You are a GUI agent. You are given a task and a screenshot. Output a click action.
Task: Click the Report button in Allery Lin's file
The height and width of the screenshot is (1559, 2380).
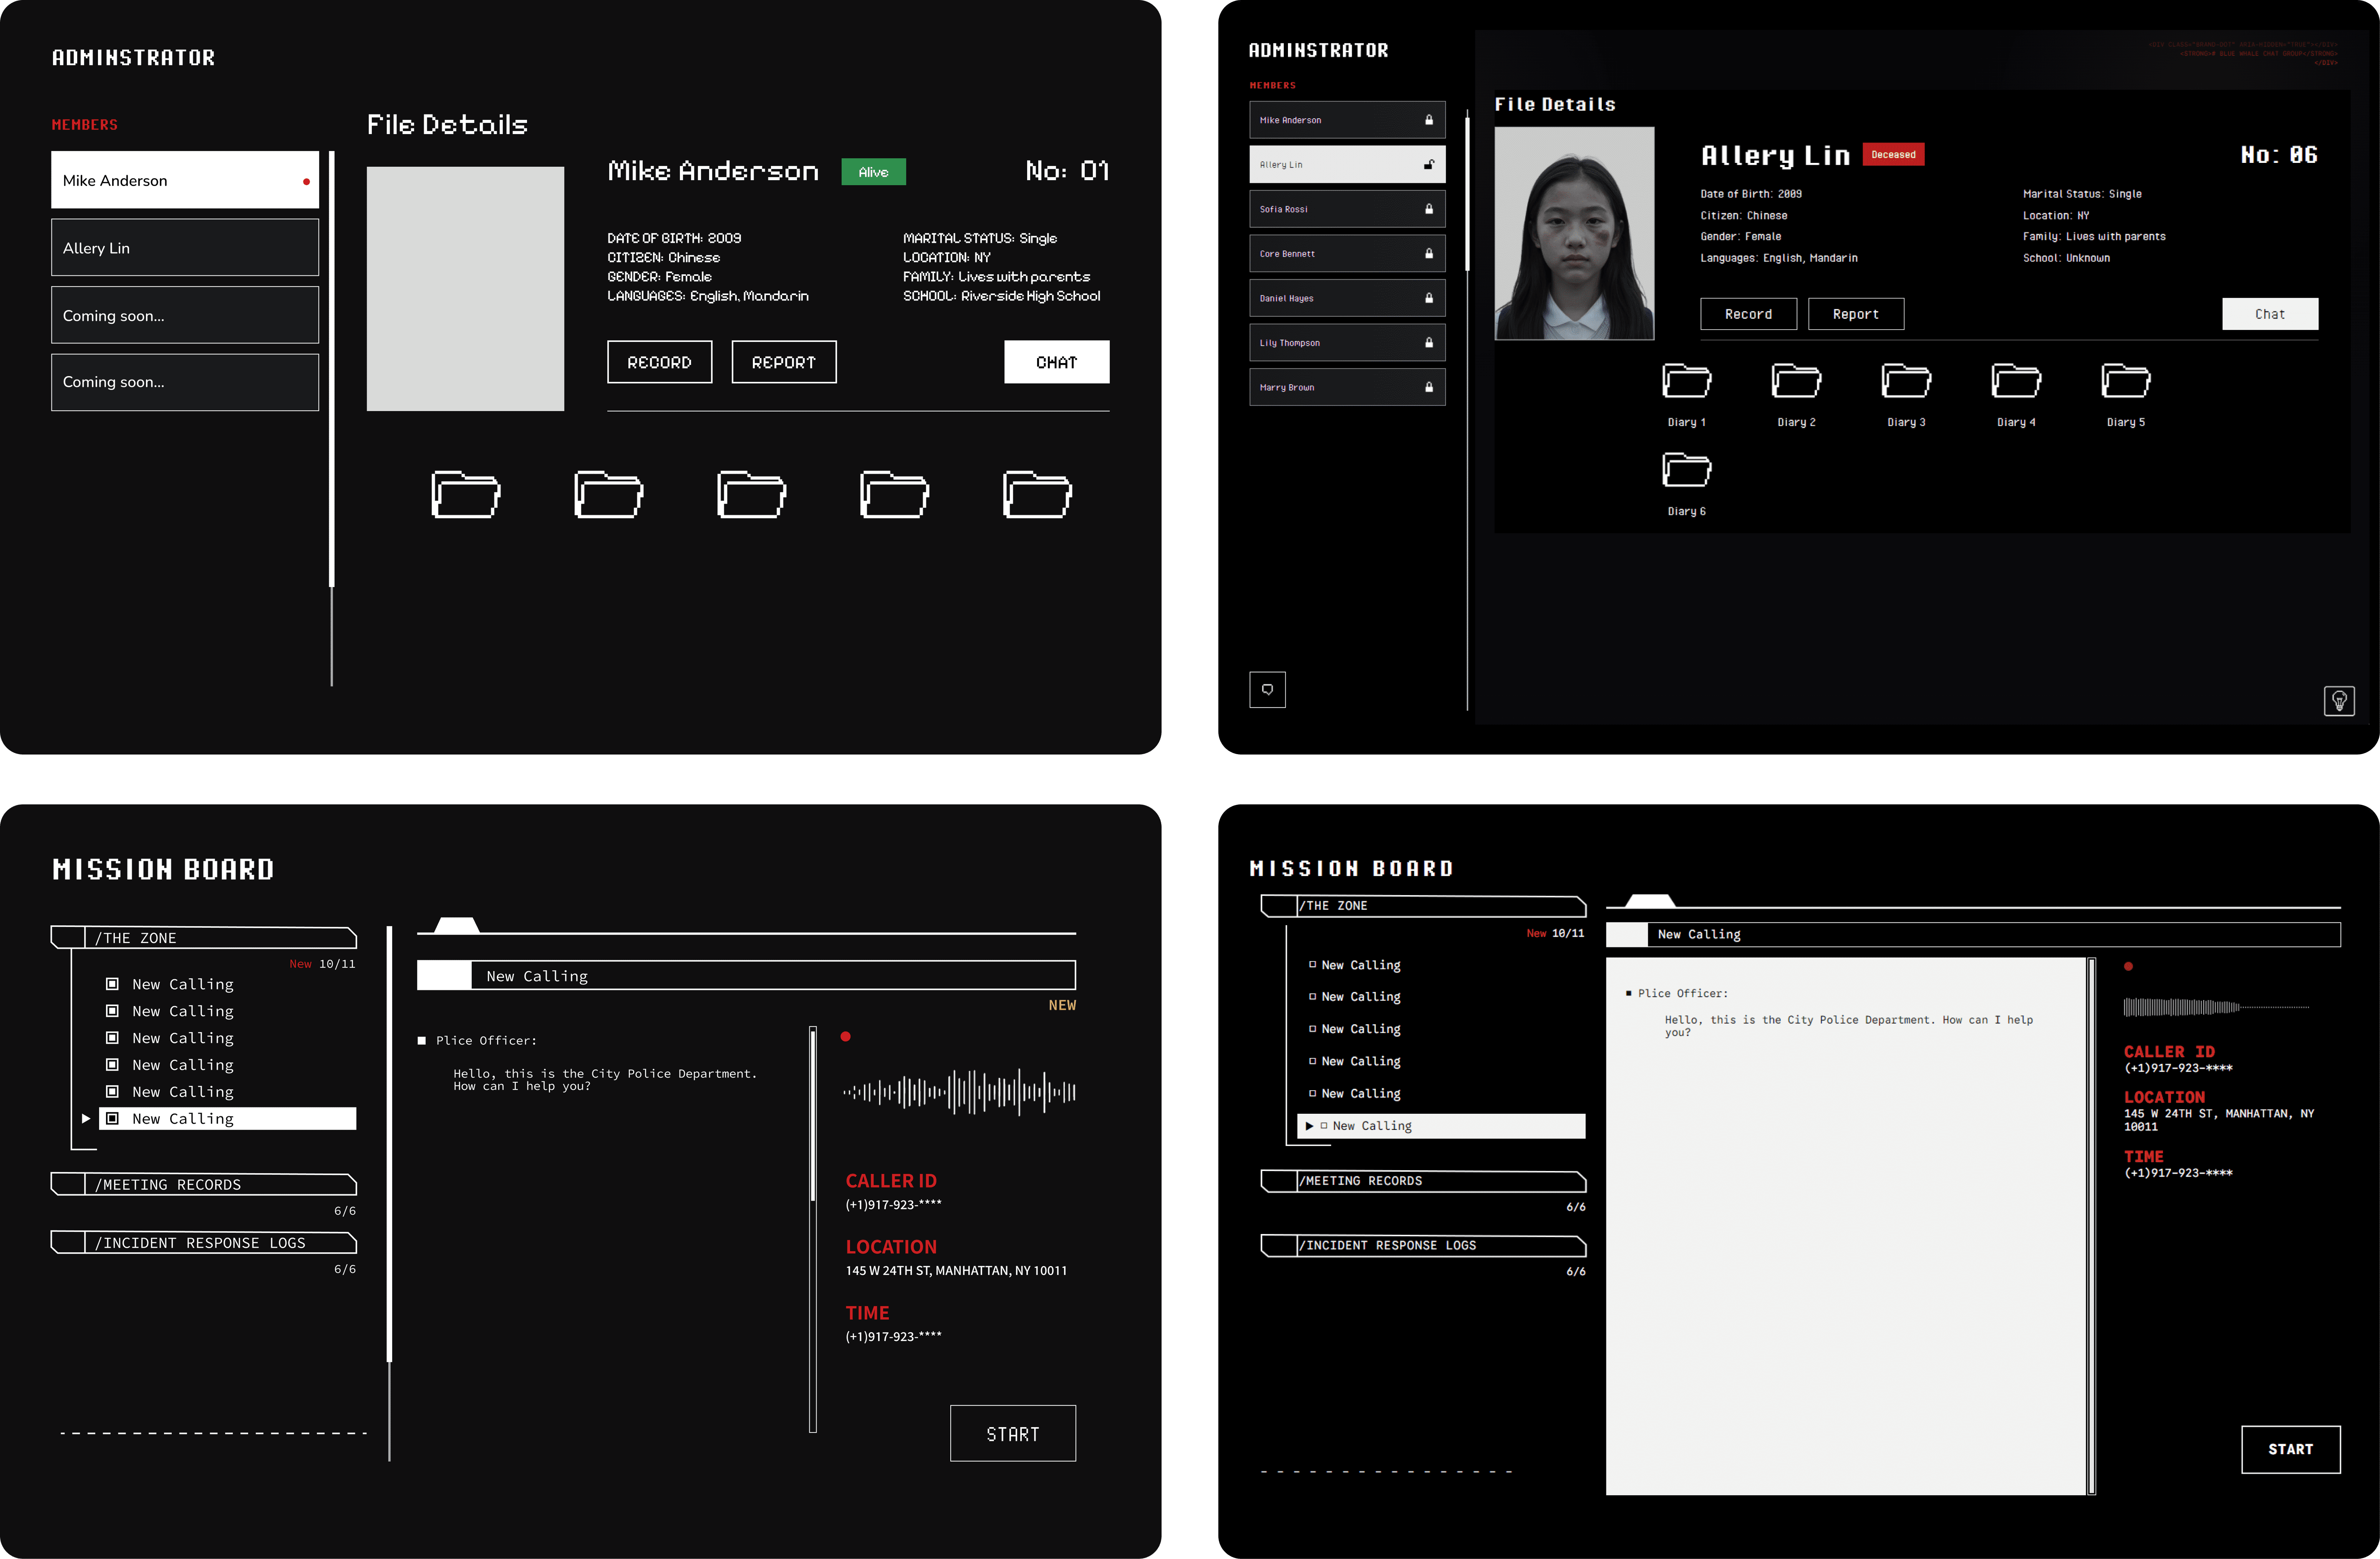pos(1856,314)
